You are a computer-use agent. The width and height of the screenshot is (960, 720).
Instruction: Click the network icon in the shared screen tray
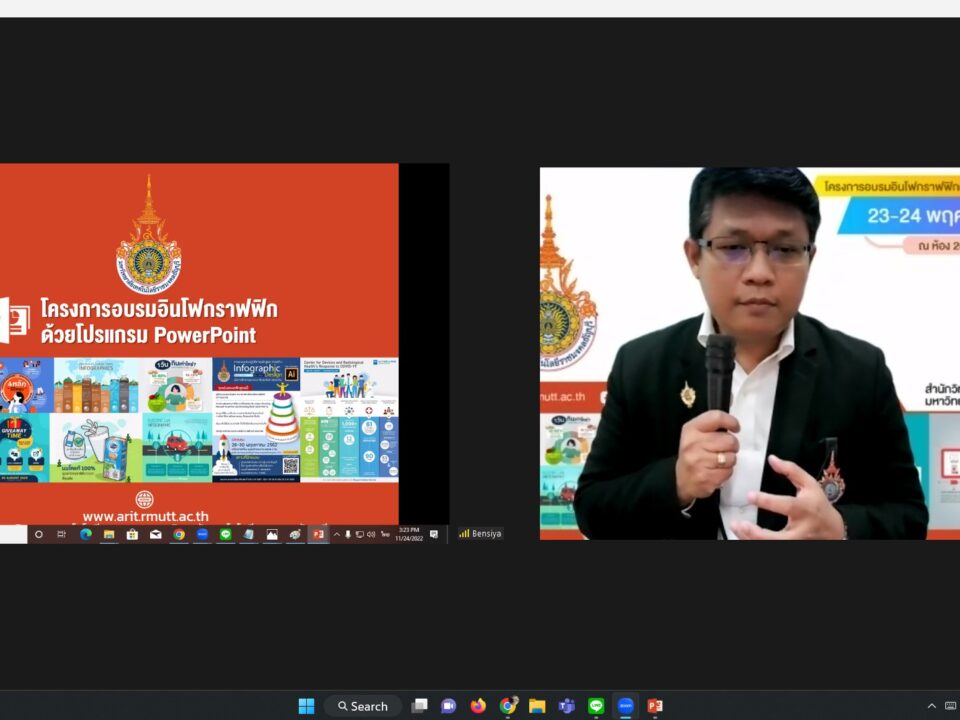(360, 534)
